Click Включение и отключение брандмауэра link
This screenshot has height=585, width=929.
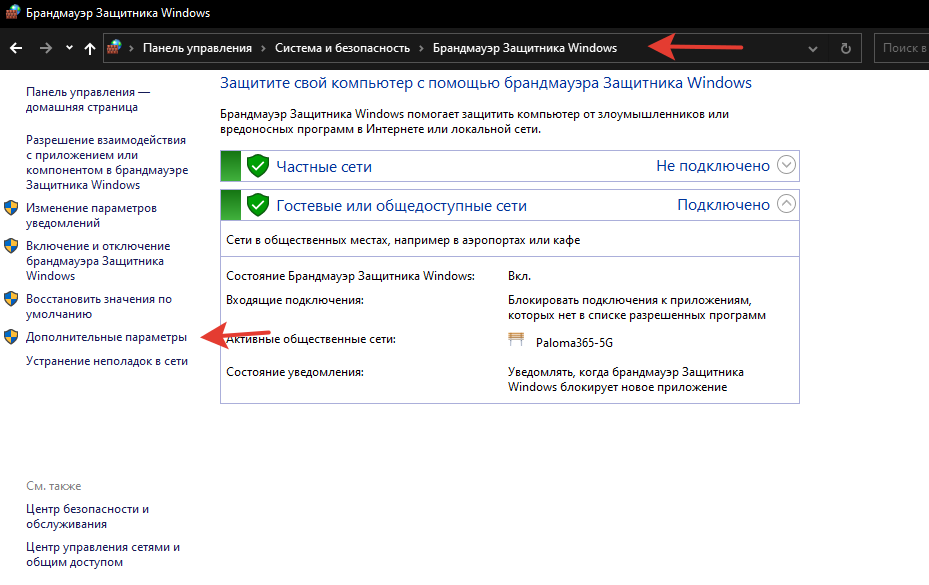(97, 260)
